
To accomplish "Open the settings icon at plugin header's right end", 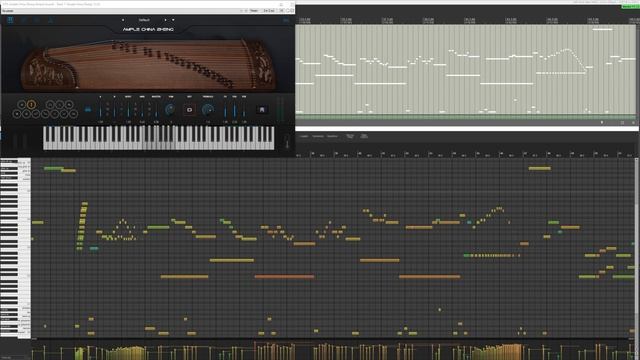I will tap(286, 20).
